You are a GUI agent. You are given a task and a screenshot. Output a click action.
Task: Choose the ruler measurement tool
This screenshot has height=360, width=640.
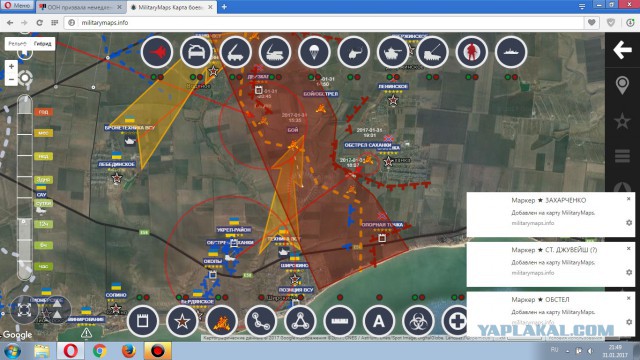click(340, 321)
